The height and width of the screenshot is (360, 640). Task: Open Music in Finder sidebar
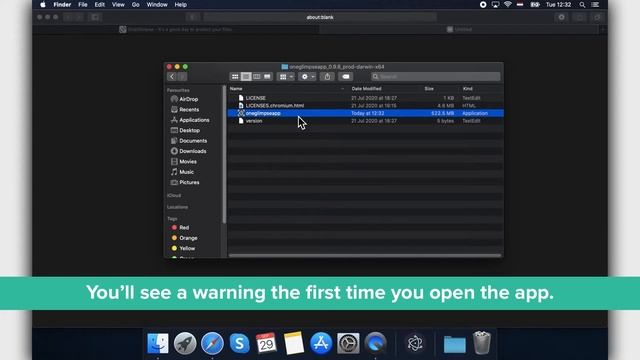182,172
